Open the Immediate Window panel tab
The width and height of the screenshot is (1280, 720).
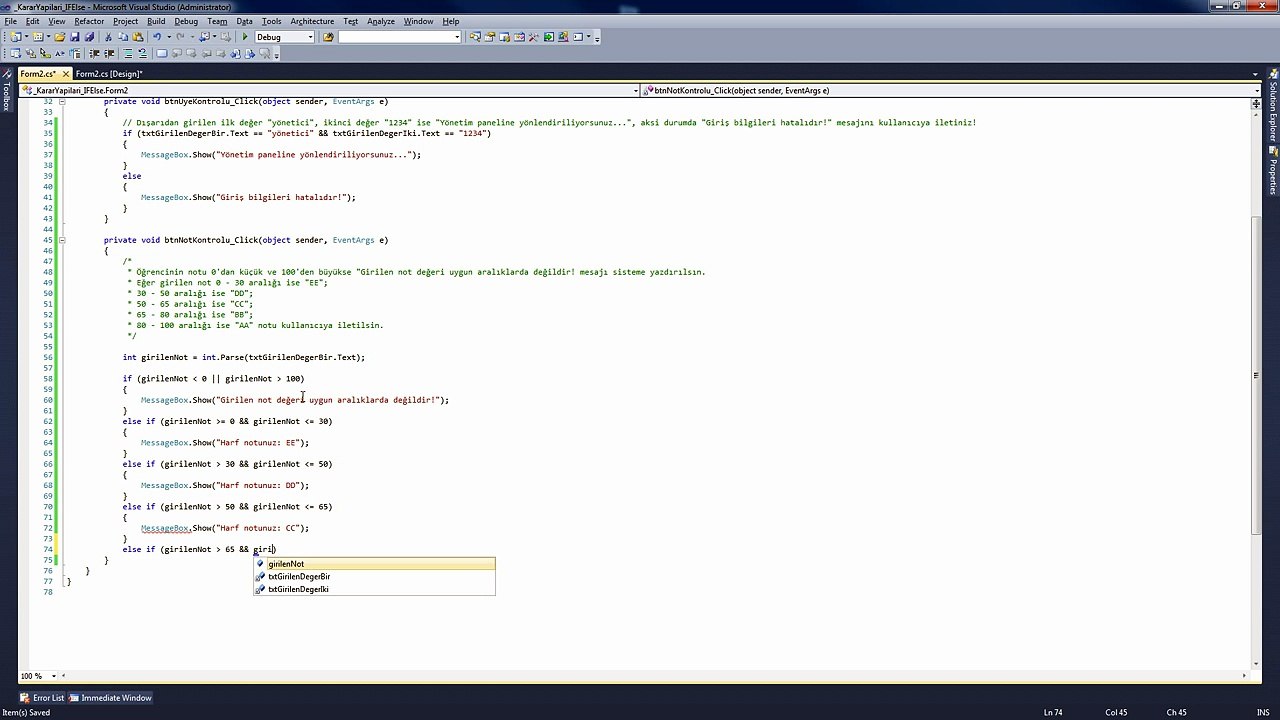pos(111,698)
